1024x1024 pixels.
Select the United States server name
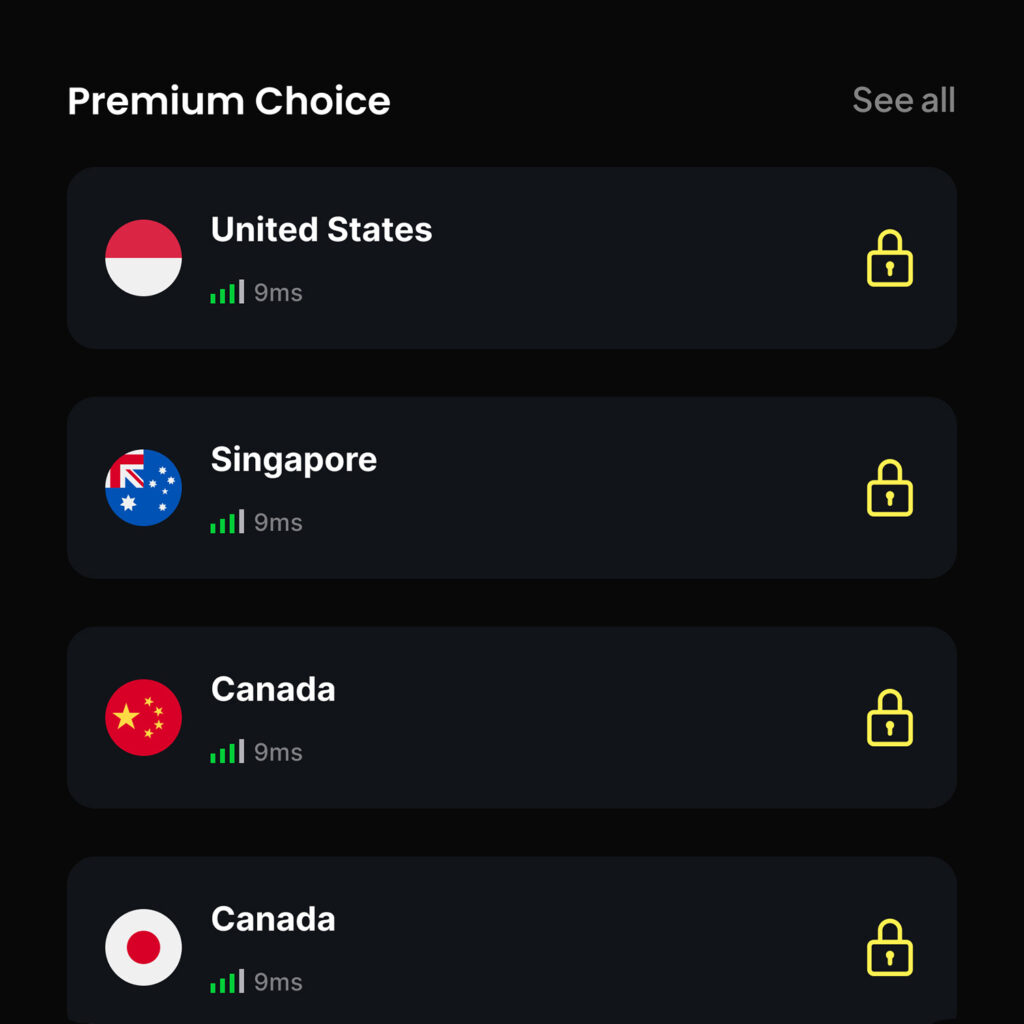click(x=321, y=230)
